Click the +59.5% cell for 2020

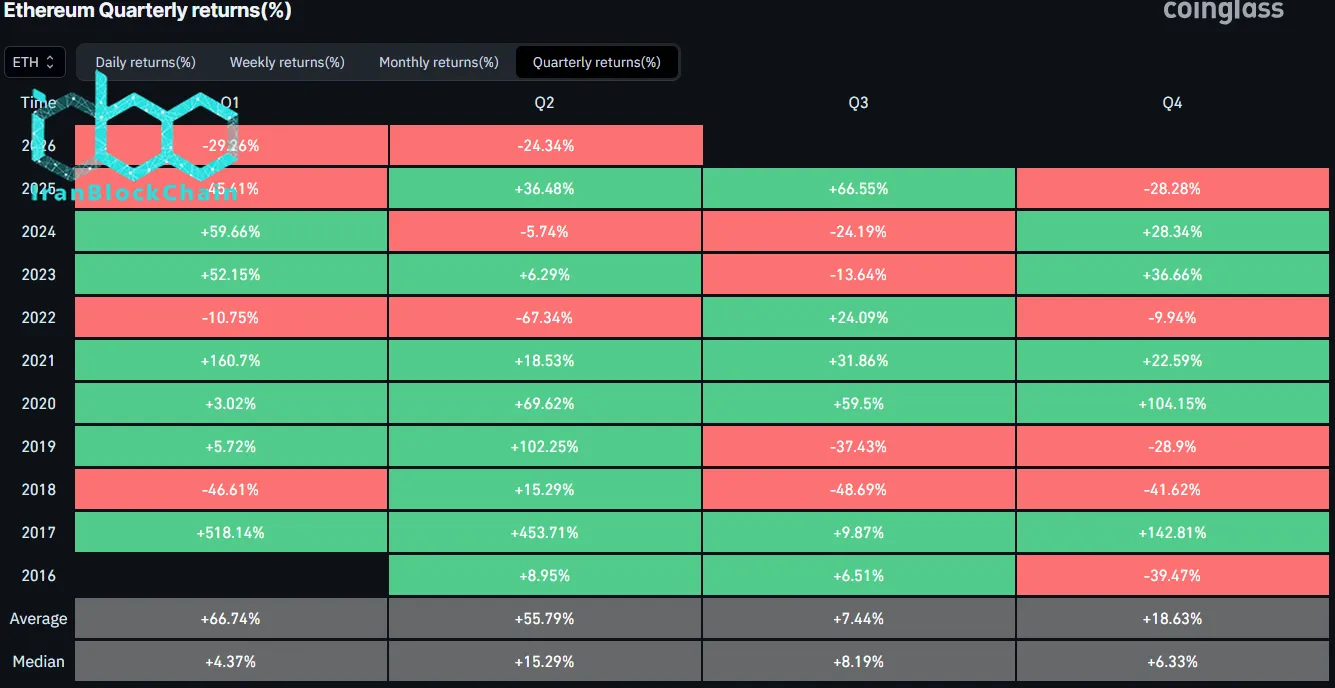pyautogui.click(x=859, y=403)
